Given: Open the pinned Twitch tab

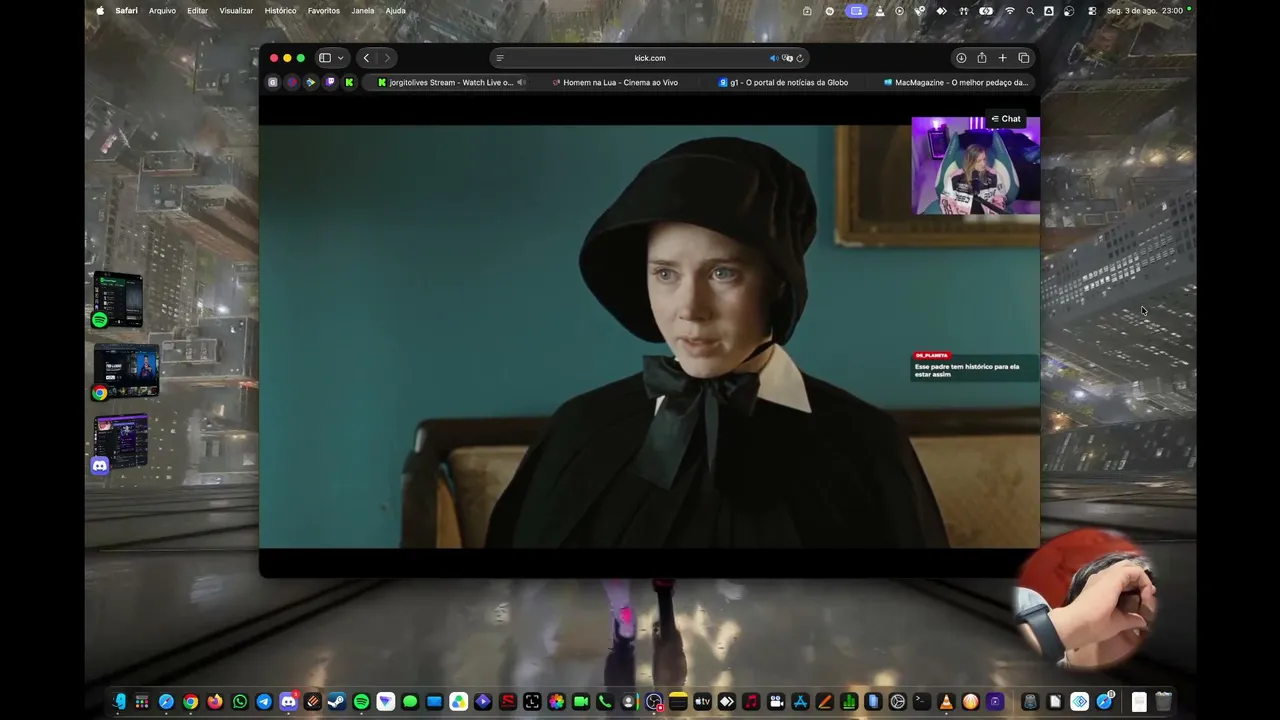Looking at the screenshot, I should point(330,83).
